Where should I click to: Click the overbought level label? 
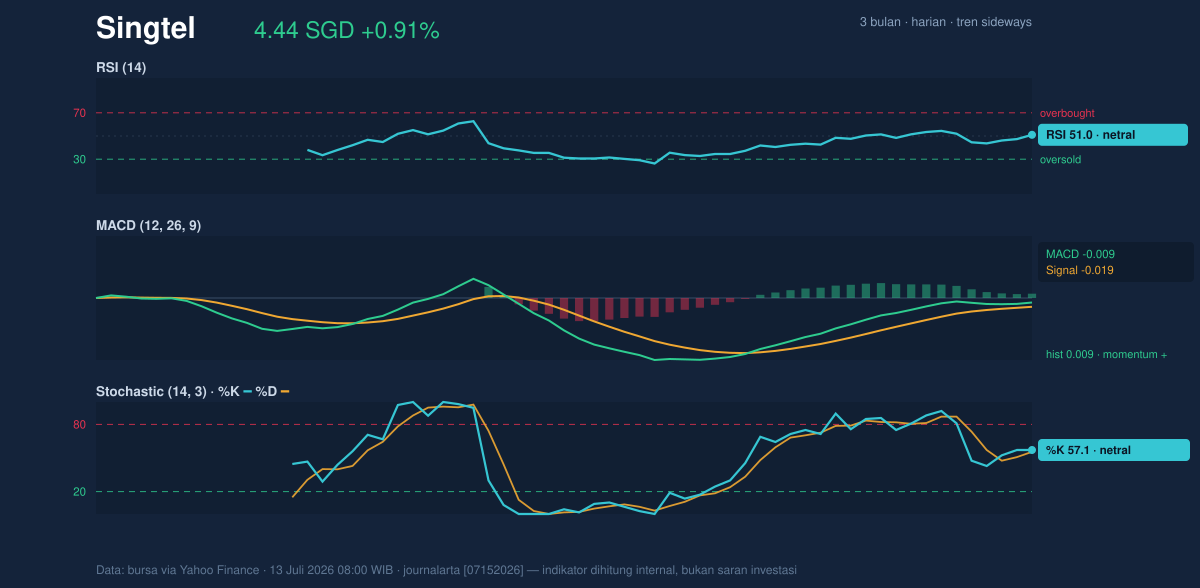coord(1067,113)
